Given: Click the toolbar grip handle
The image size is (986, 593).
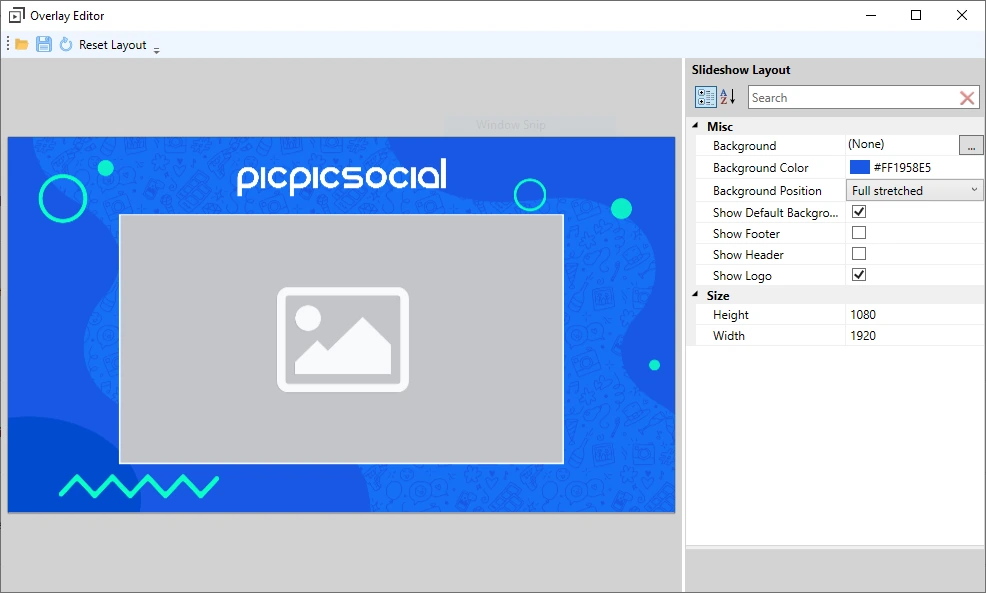Looking at the screenshot, I should (8, 44).
